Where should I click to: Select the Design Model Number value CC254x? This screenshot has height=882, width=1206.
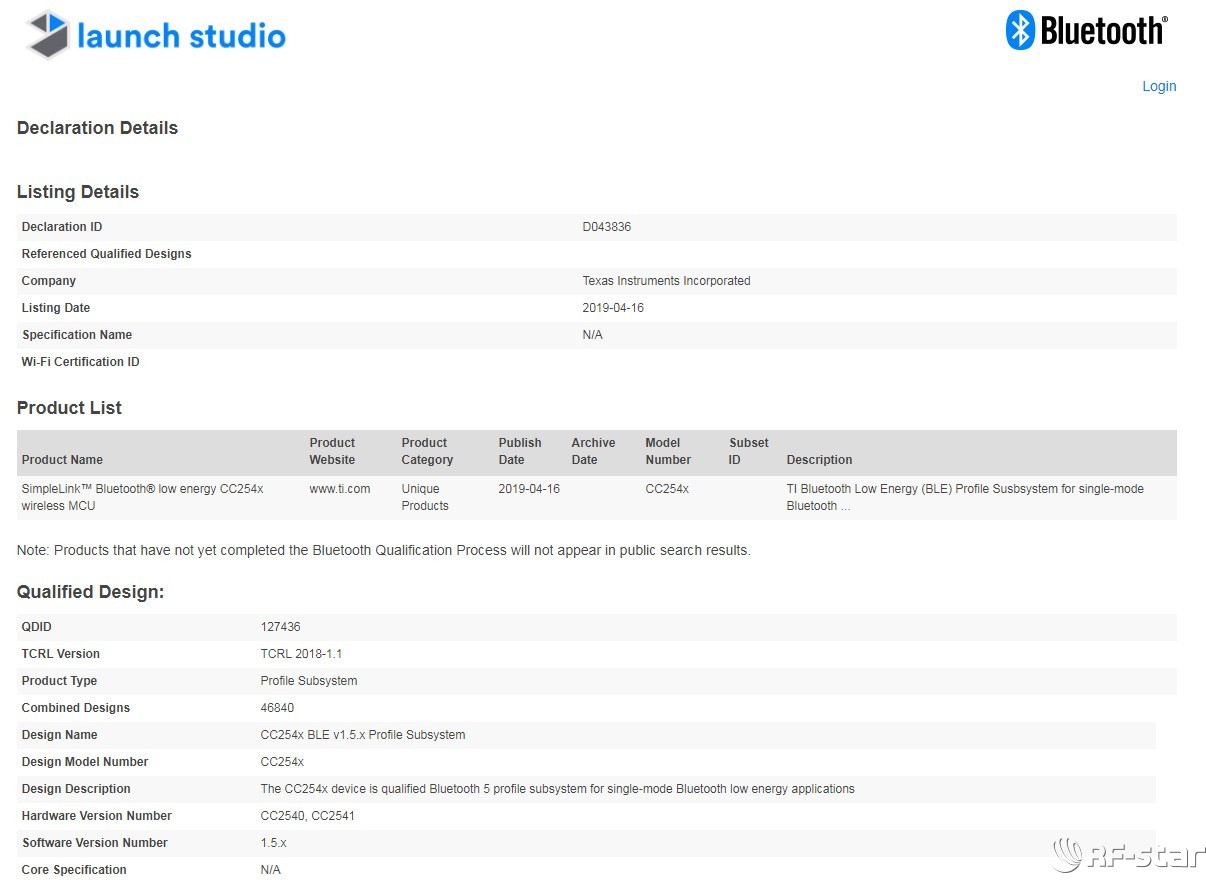tap(282, 762)
